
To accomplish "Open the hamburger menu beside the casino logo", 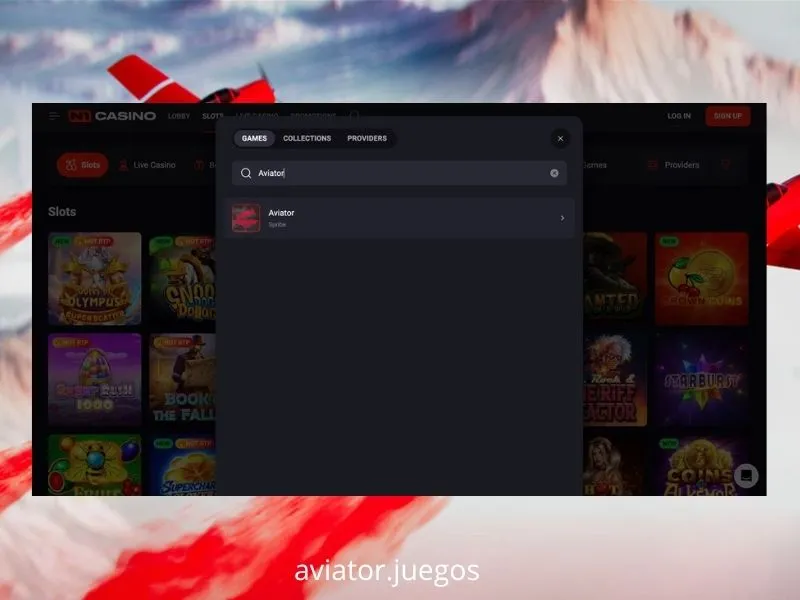I will coord(54,116).
